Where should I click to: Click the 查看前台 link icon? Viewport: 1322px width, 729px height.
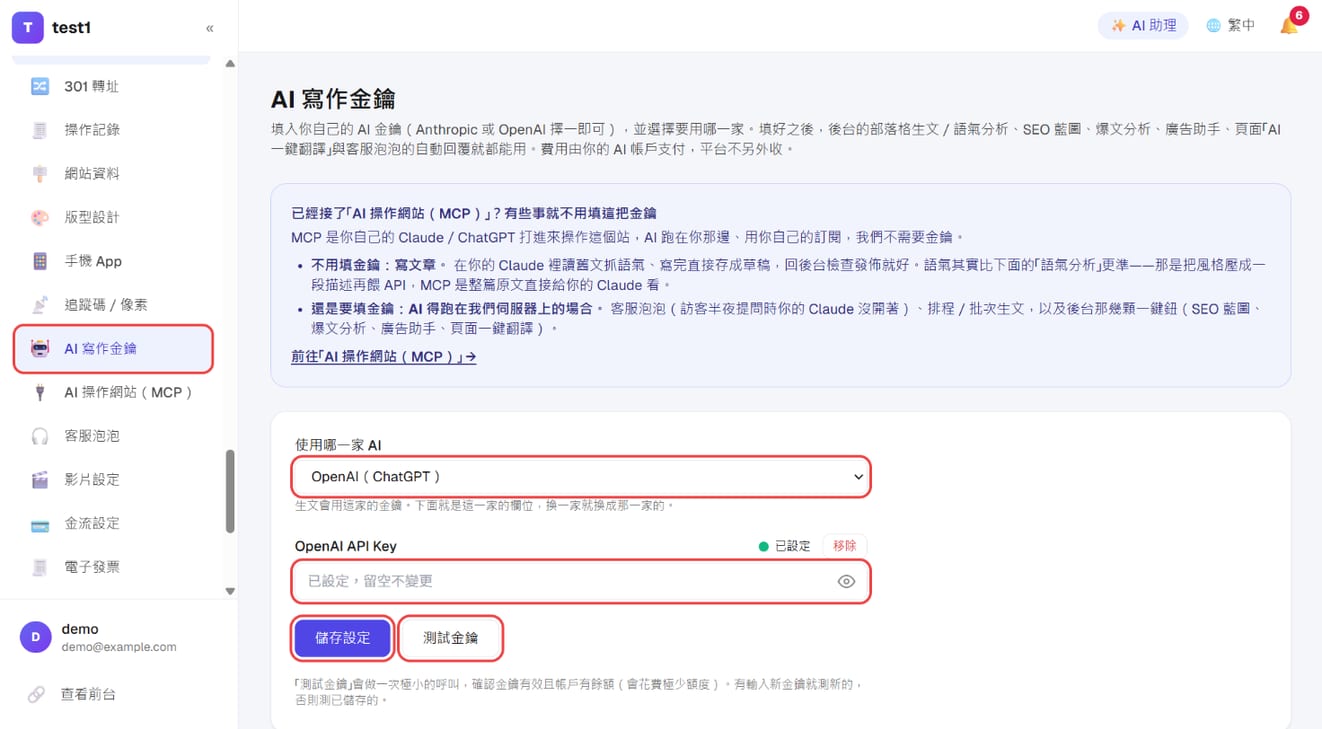[x=36, y=694]
